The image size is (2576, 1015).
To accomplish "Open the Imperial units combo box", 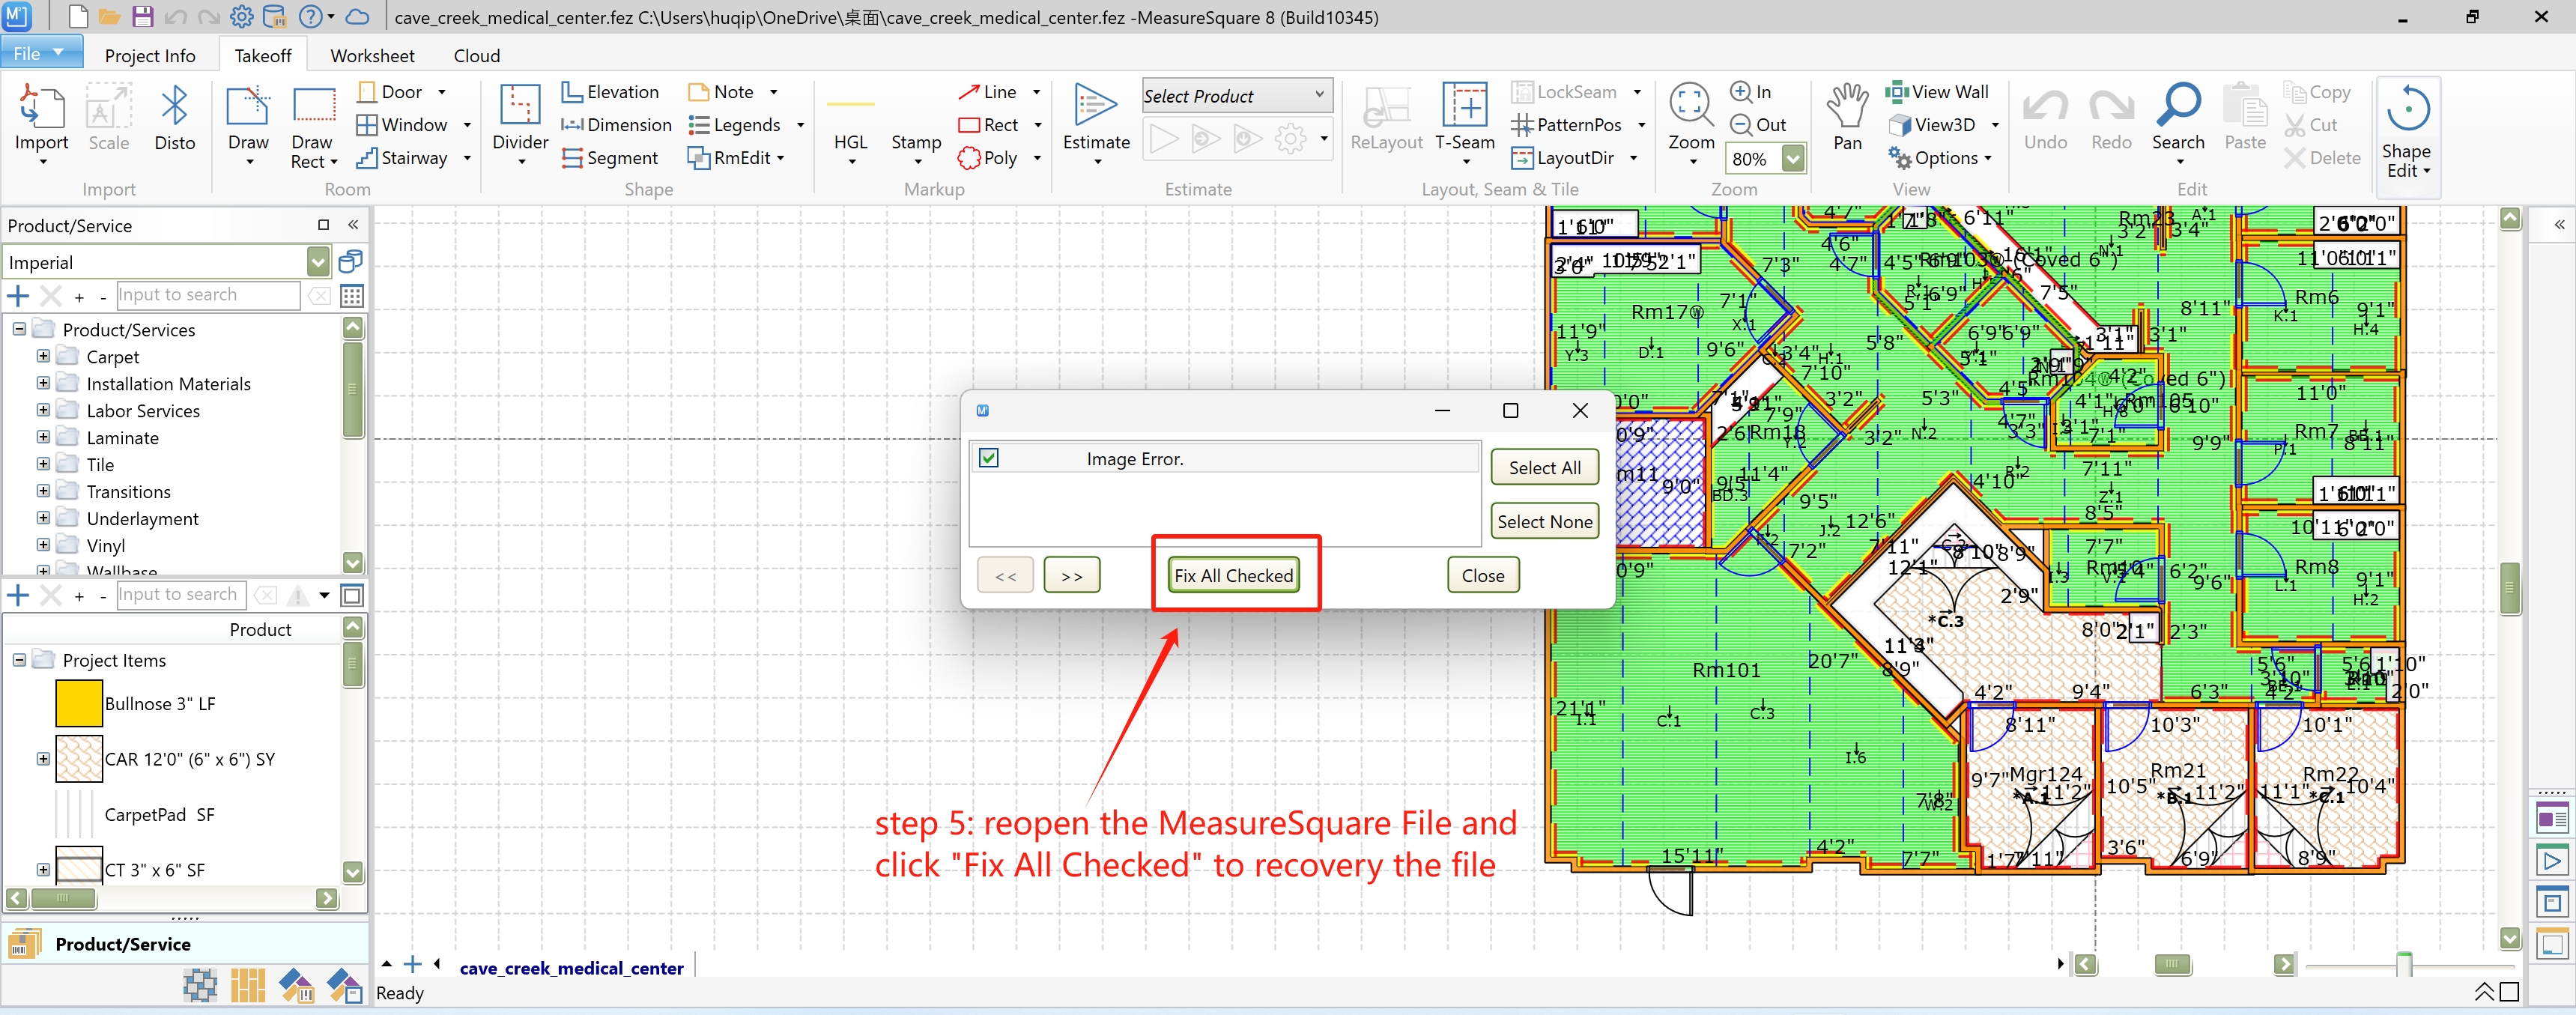I will 318,263.
